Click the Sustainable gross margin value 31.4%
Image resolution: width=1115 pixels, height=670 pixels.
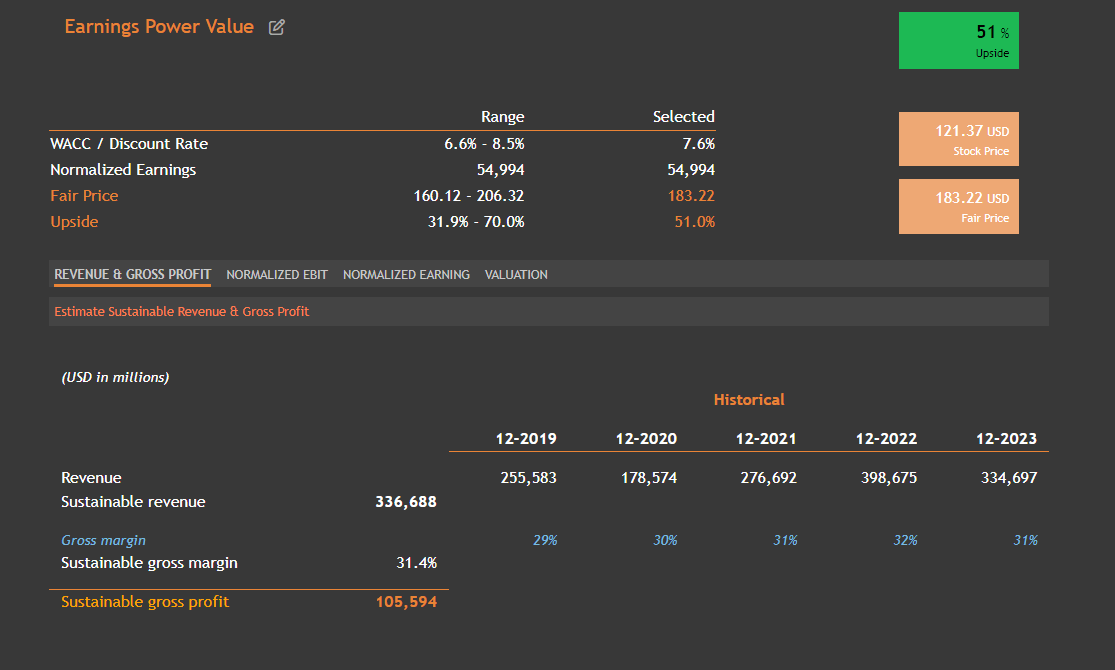pos(416,563)
